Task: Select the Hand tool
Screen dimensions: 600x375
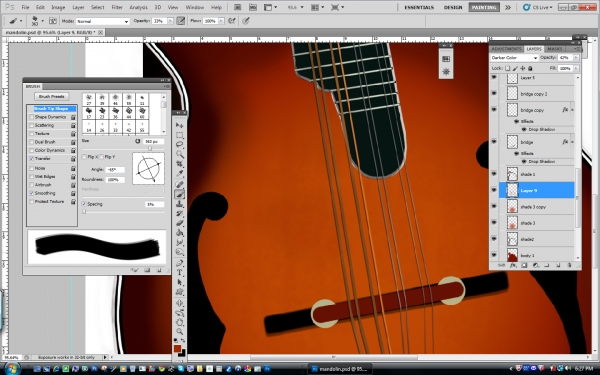Action: (x=179, y=322)
